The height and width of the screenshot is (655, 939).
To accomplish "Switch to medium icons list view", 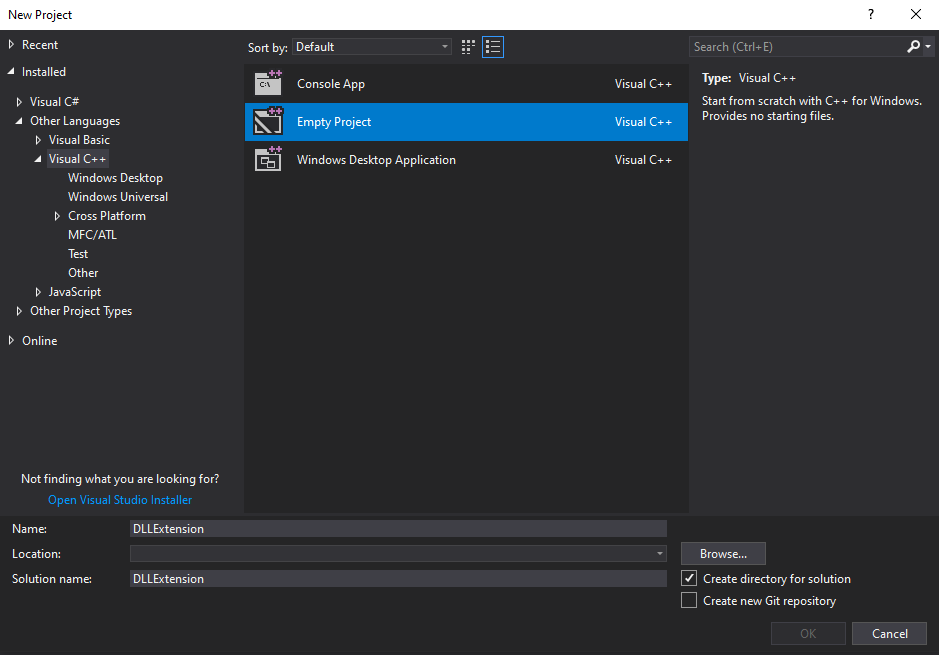I will [x=493, y=47].
